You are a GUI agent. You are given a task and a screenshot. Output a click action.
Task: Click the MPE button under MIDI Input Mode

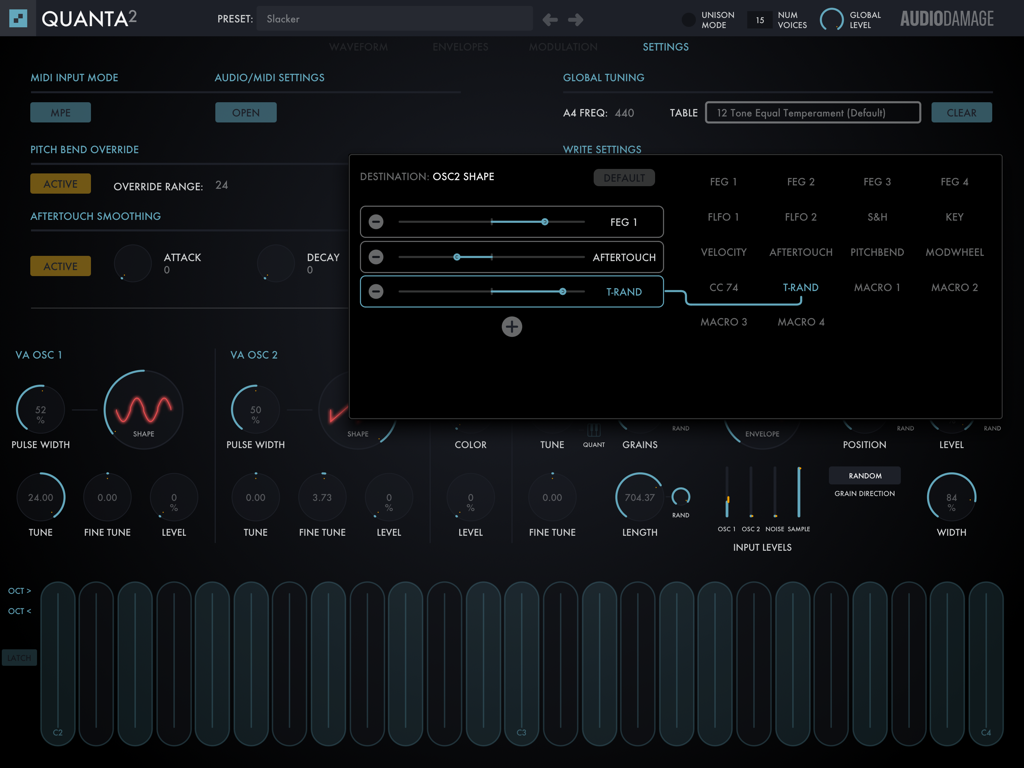point(60,112)
